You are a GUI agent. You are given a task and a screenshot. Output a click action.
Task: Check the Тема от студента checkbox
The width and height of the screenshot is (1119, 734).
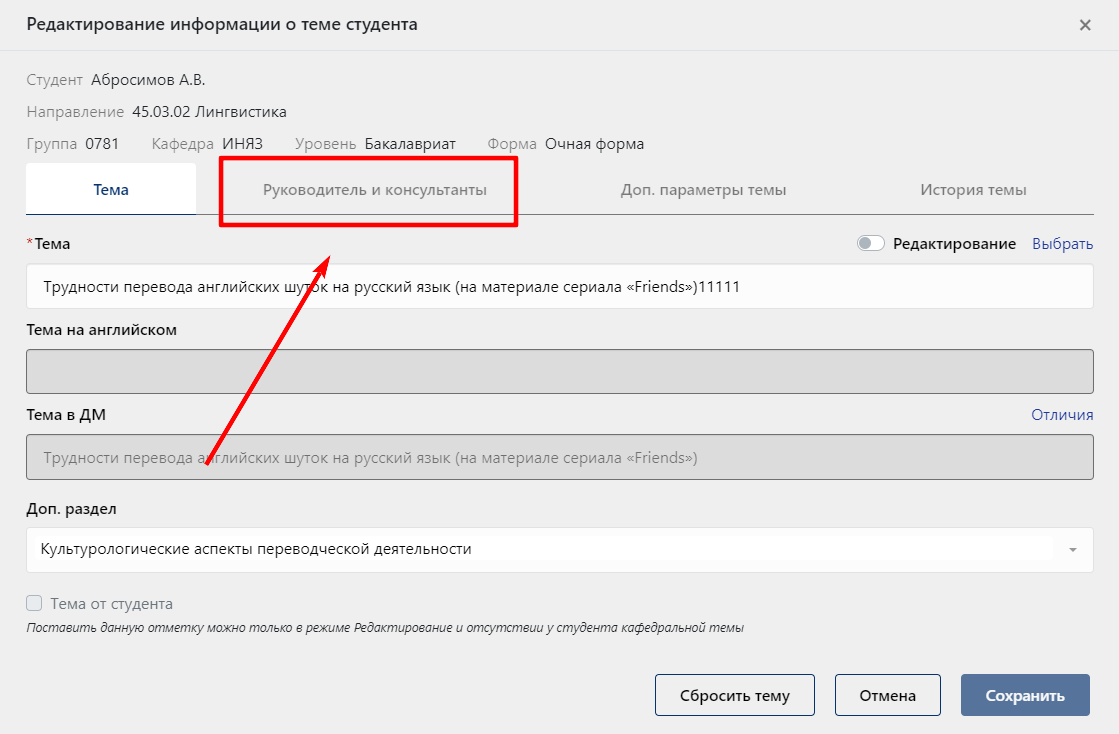(x=34, y=603)
